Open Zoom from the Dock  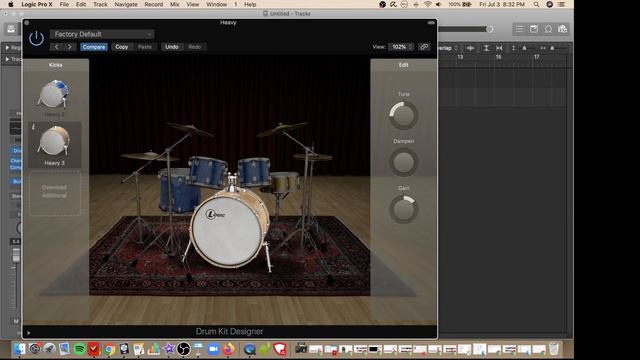213,349
